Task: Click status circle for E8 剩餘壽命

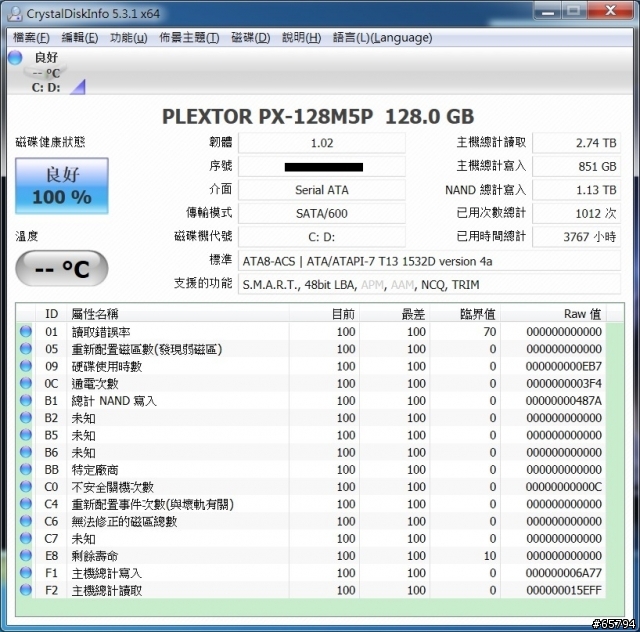Action: [x=26, y=555]
